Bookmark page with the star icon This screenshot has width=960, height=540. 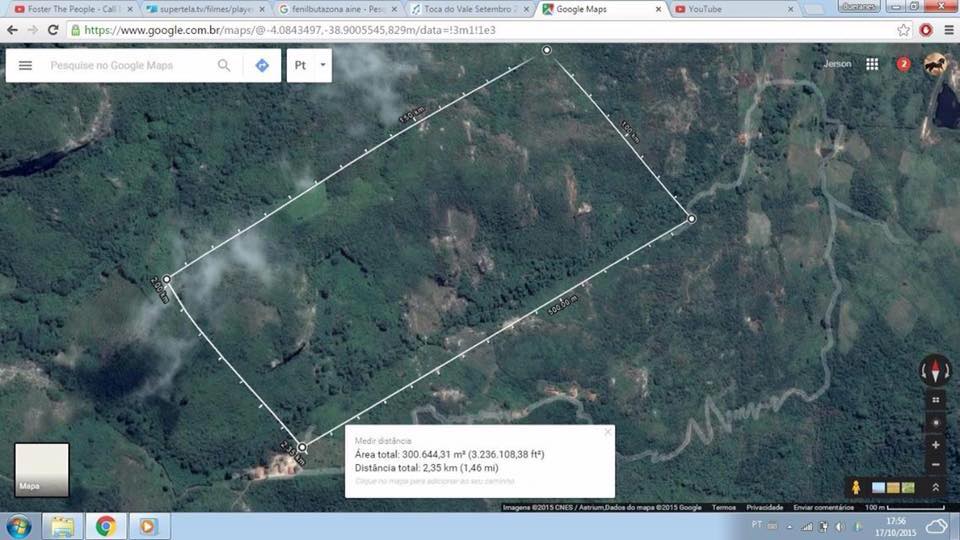[x=903, y=30]
